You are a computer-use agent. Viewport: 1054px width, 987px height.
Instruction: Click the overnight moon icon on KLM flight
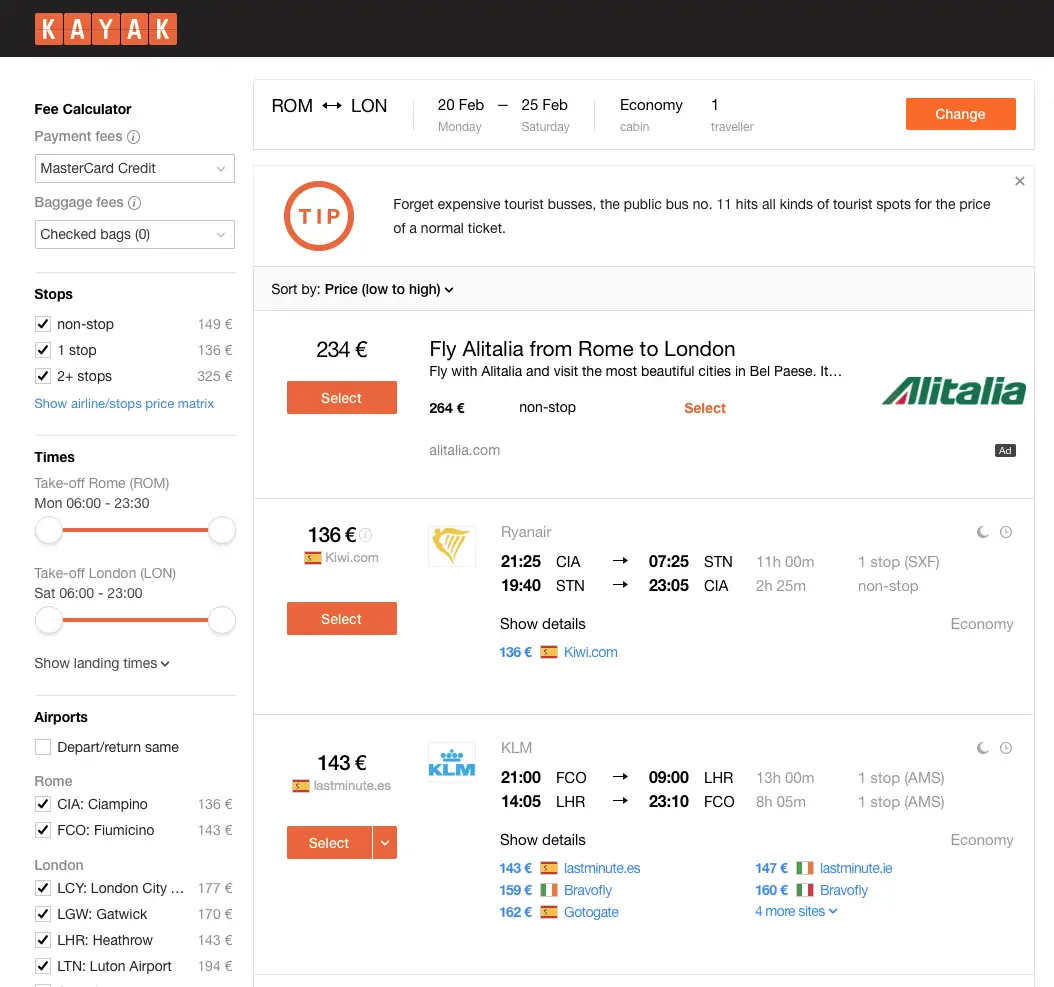(x=983, y=748)
